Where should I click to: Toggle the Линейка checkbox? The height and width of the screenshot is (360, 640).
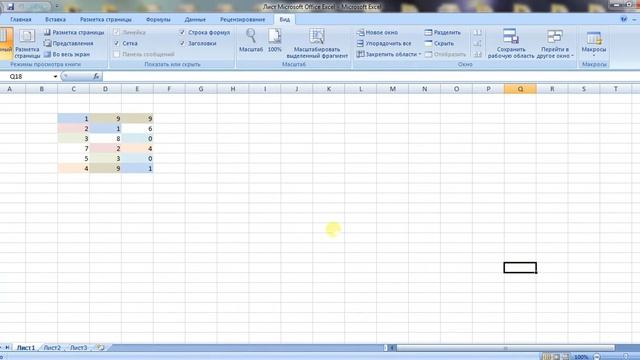pyautogui.click(x=117, y=32)
